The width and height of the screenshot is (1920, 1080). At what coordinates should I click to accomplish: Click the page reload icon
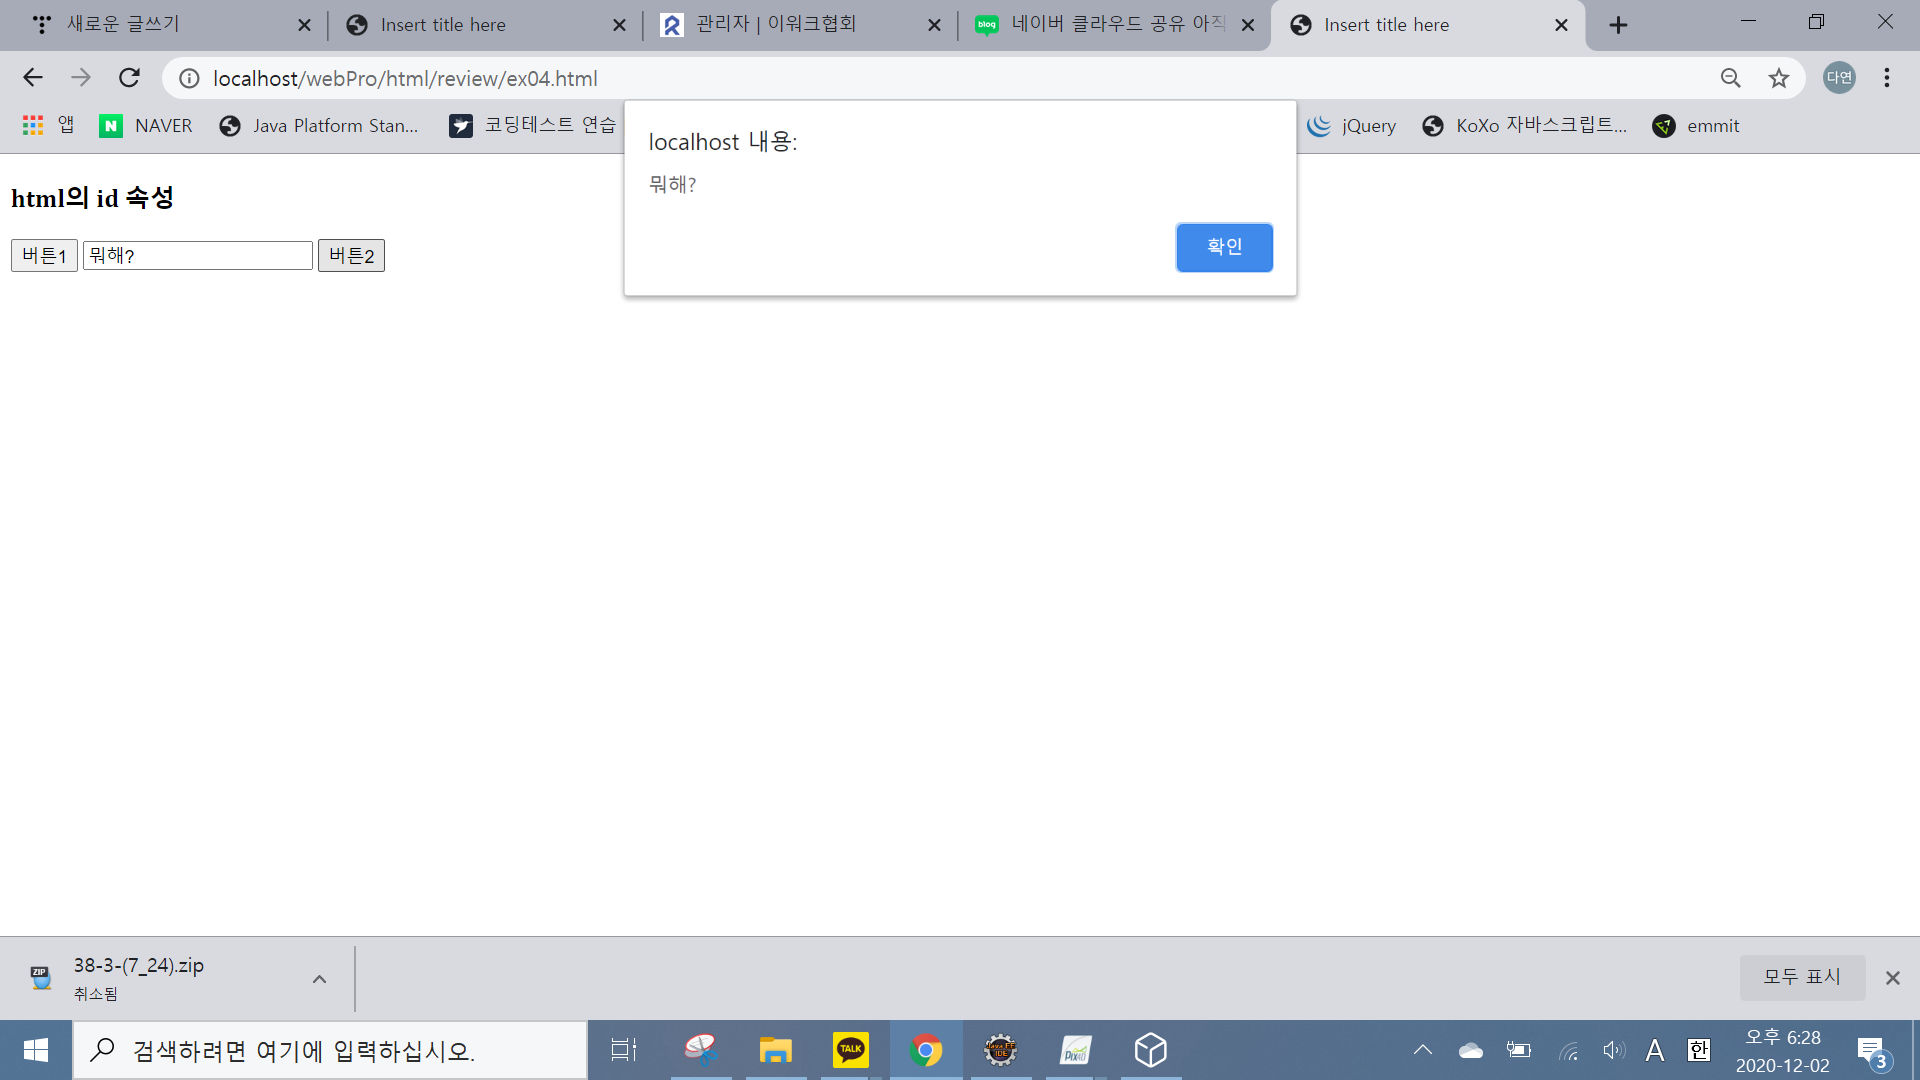coord(129,78)
